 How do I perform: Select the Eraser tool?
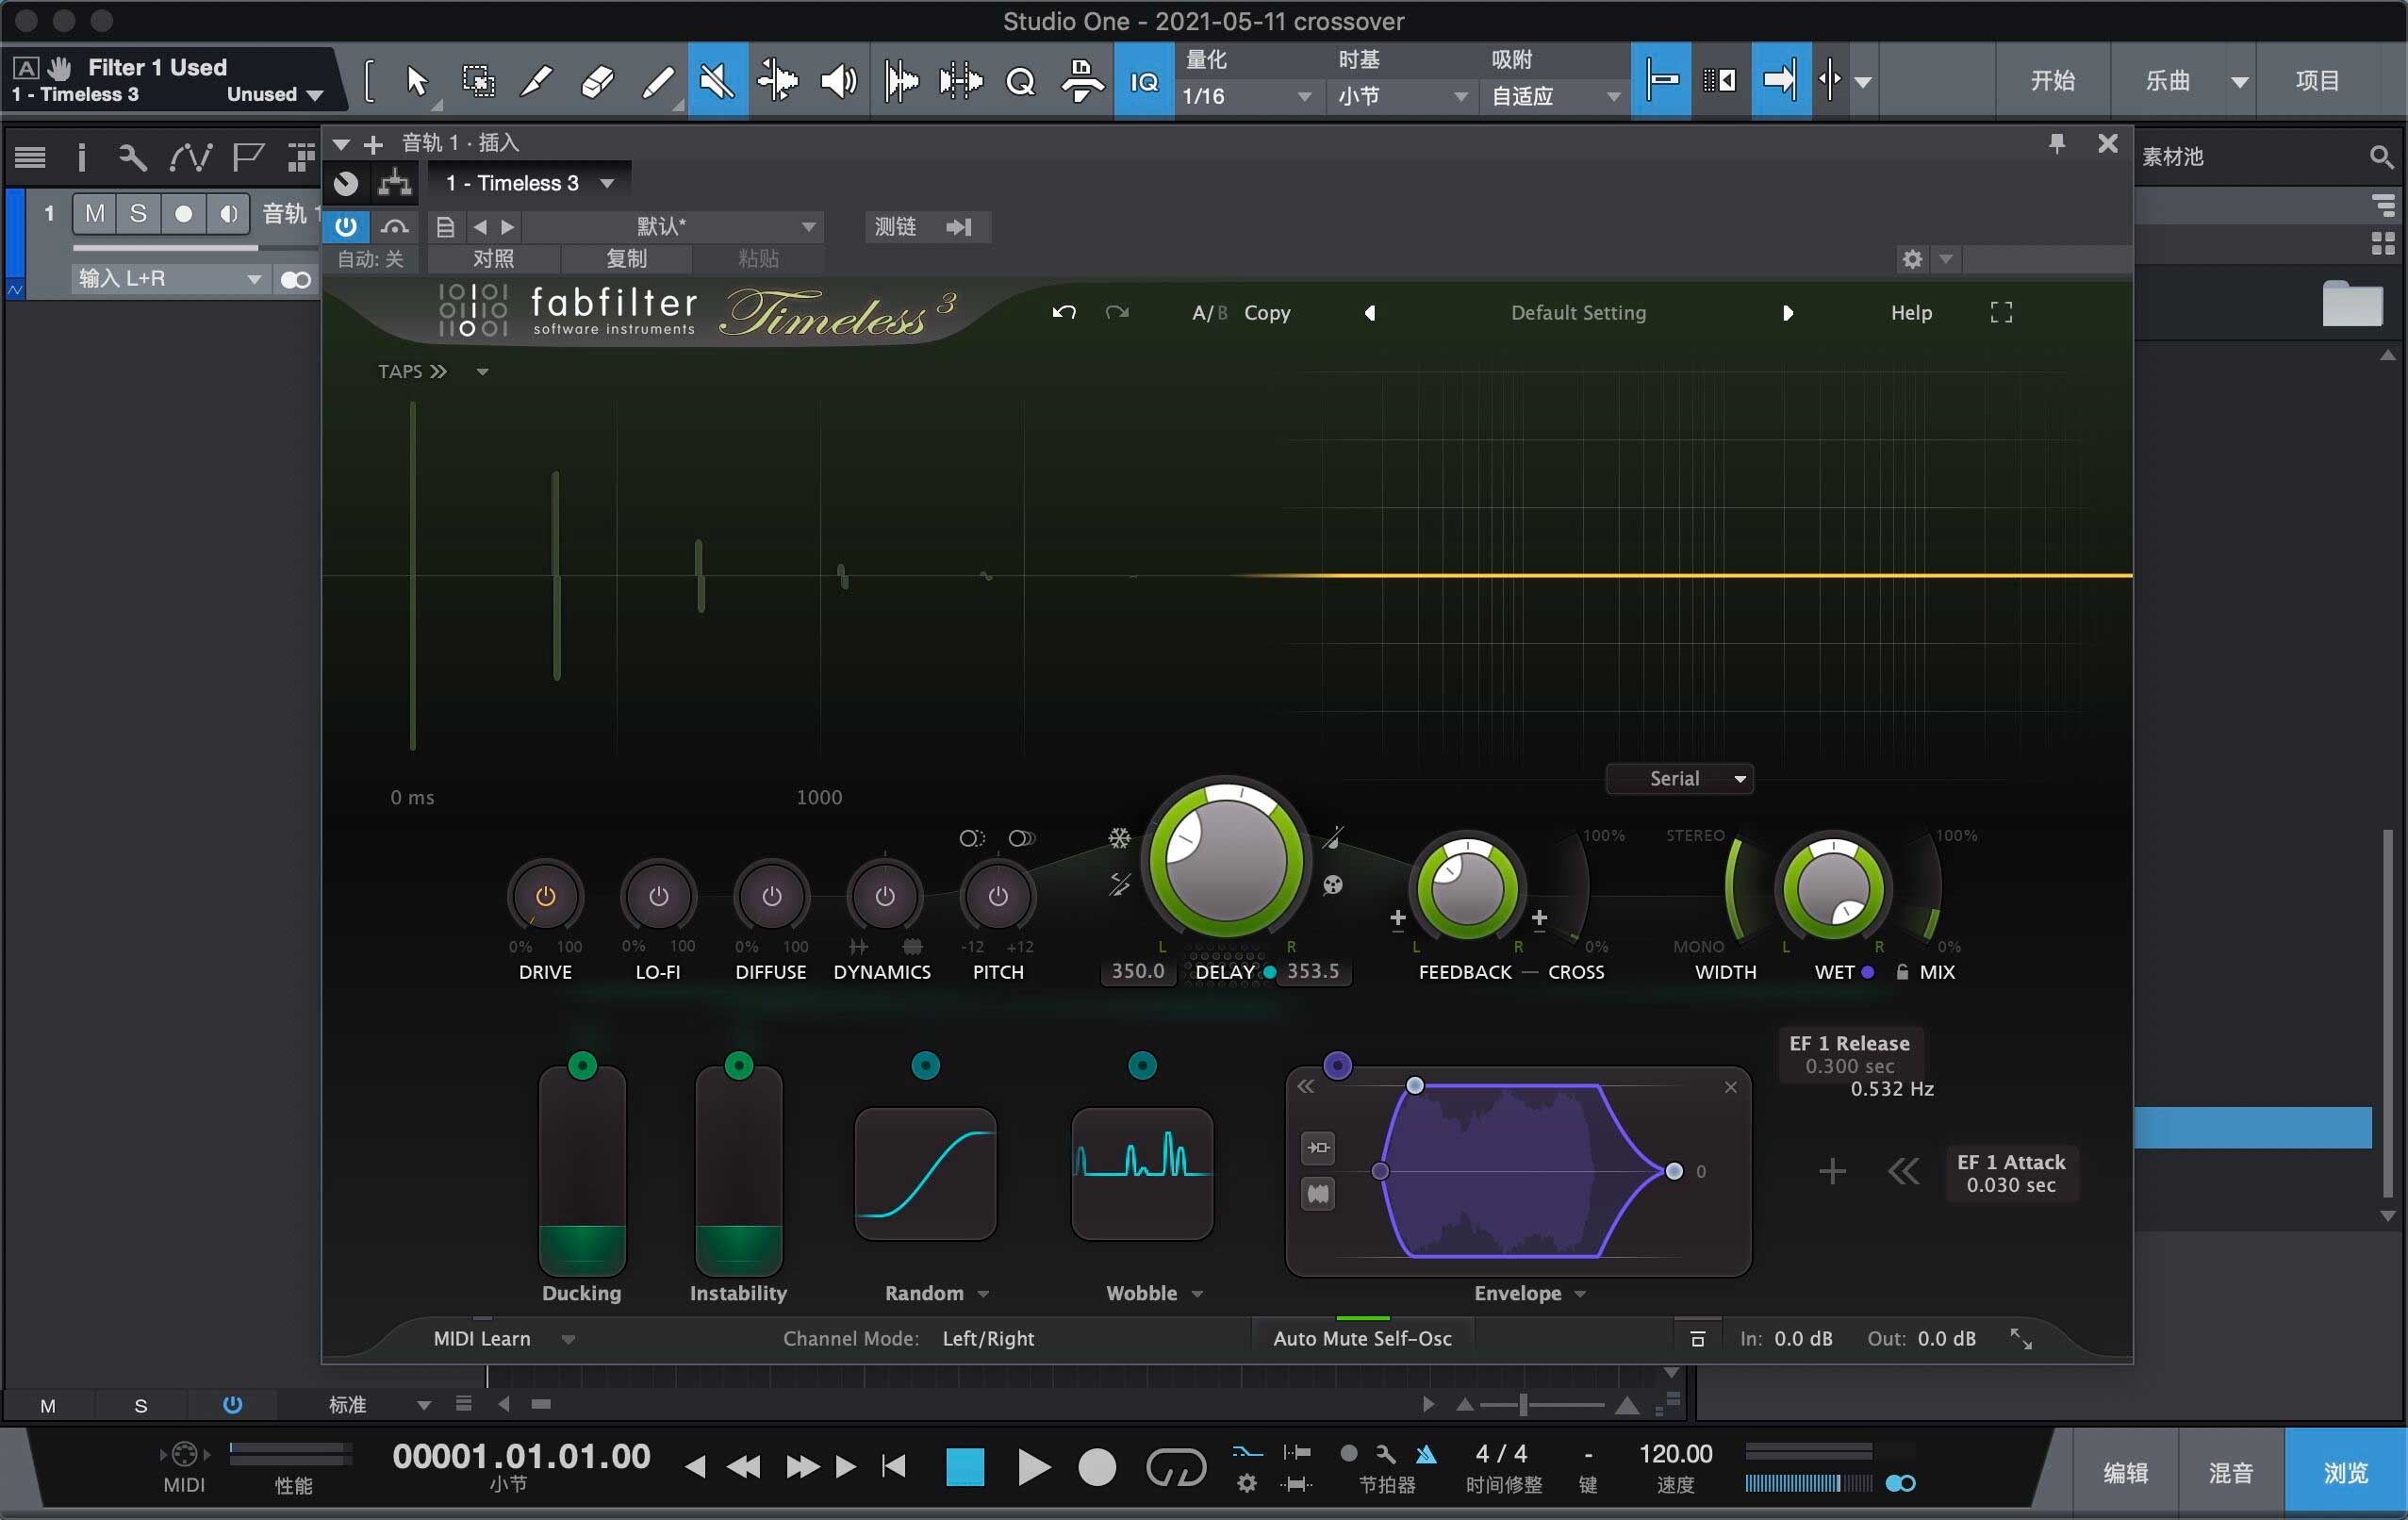click(597, 81)
